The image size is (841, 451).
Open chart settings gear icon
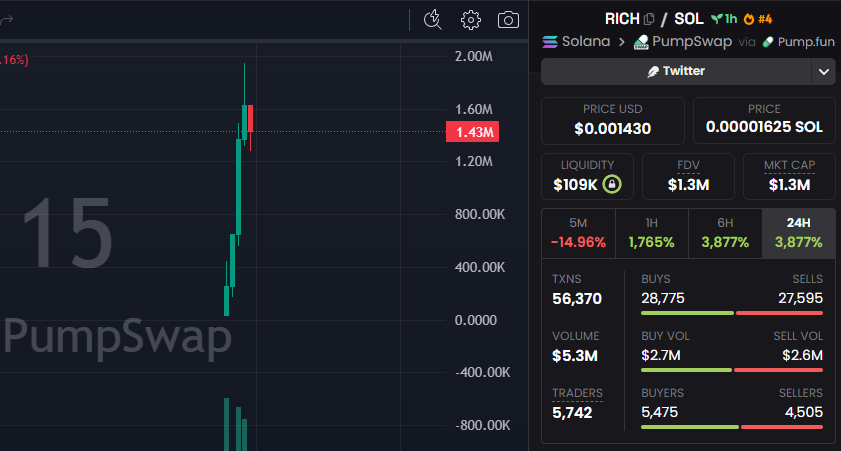pyautogui.click(x=470, y=20)
